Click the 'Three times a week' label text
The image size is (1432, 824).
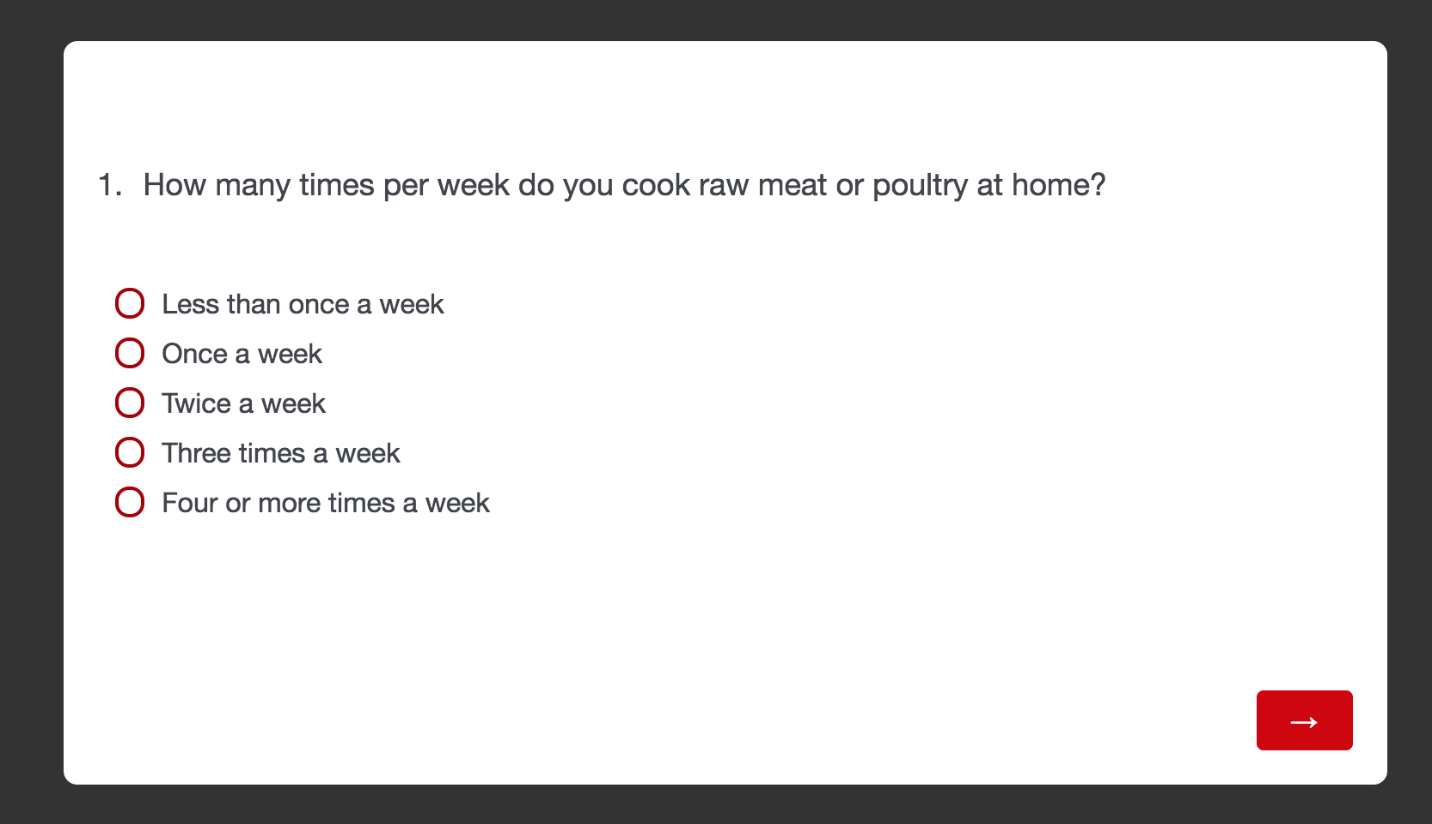pos(281,453)
